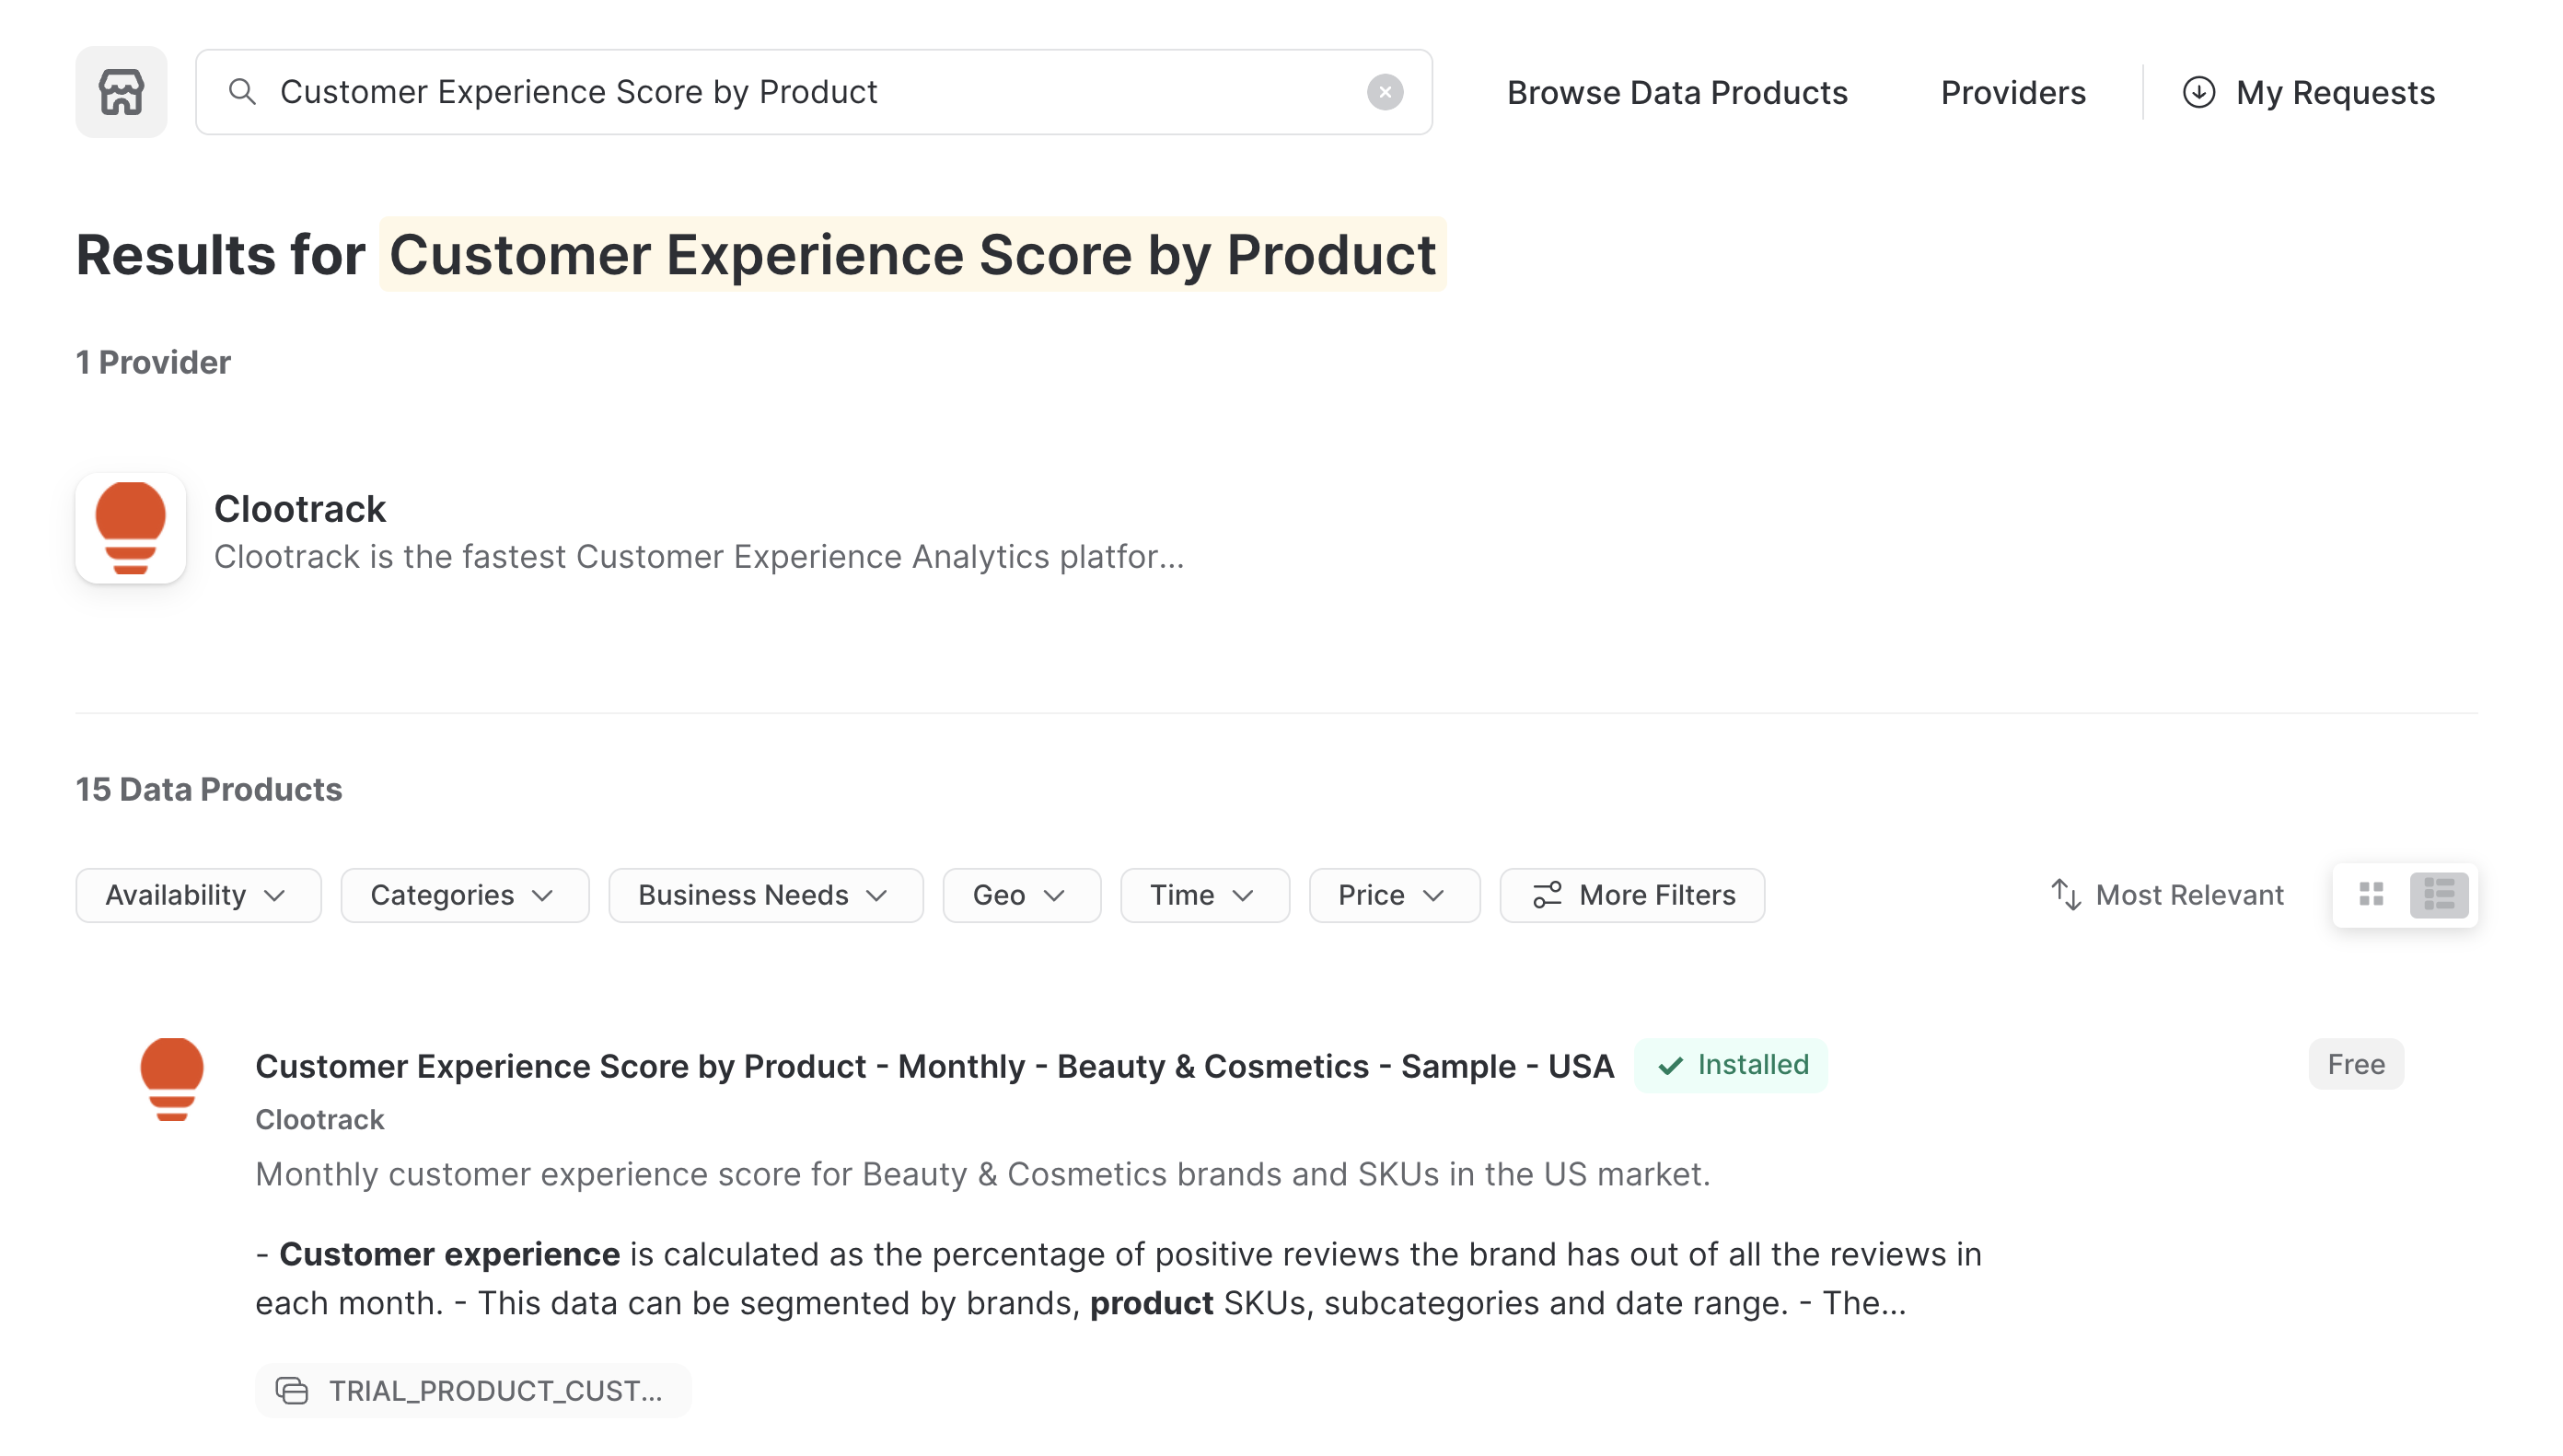The width and height of the screenshot is (2563, 1456).
Task: Click the TRIAL_PRODUCT_CUST database tag
Action: tap(472, 1390)
